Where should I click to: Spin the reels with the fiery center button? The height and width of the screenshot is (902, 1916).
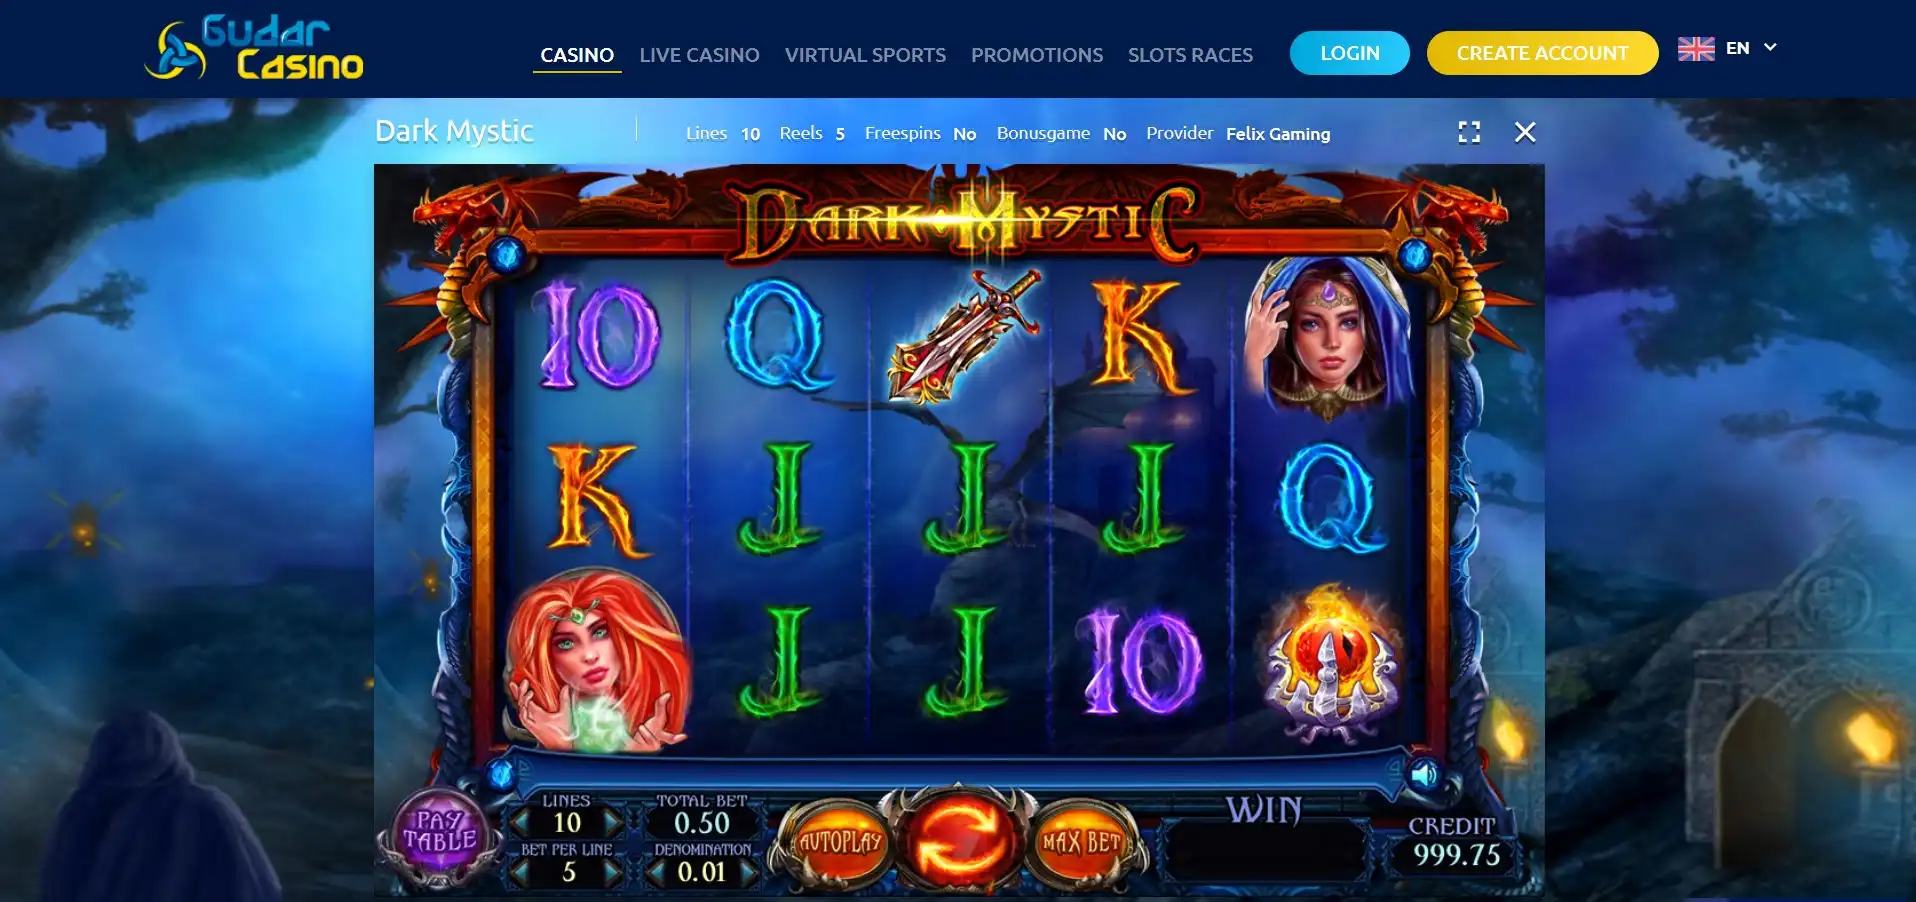(x=958, y=842)
